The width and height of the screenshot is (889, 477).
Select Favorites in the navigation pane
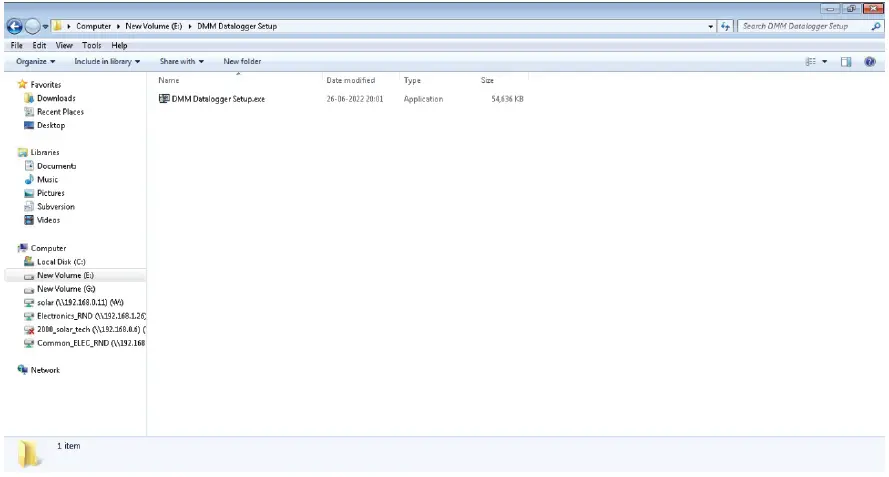point(46,85)
